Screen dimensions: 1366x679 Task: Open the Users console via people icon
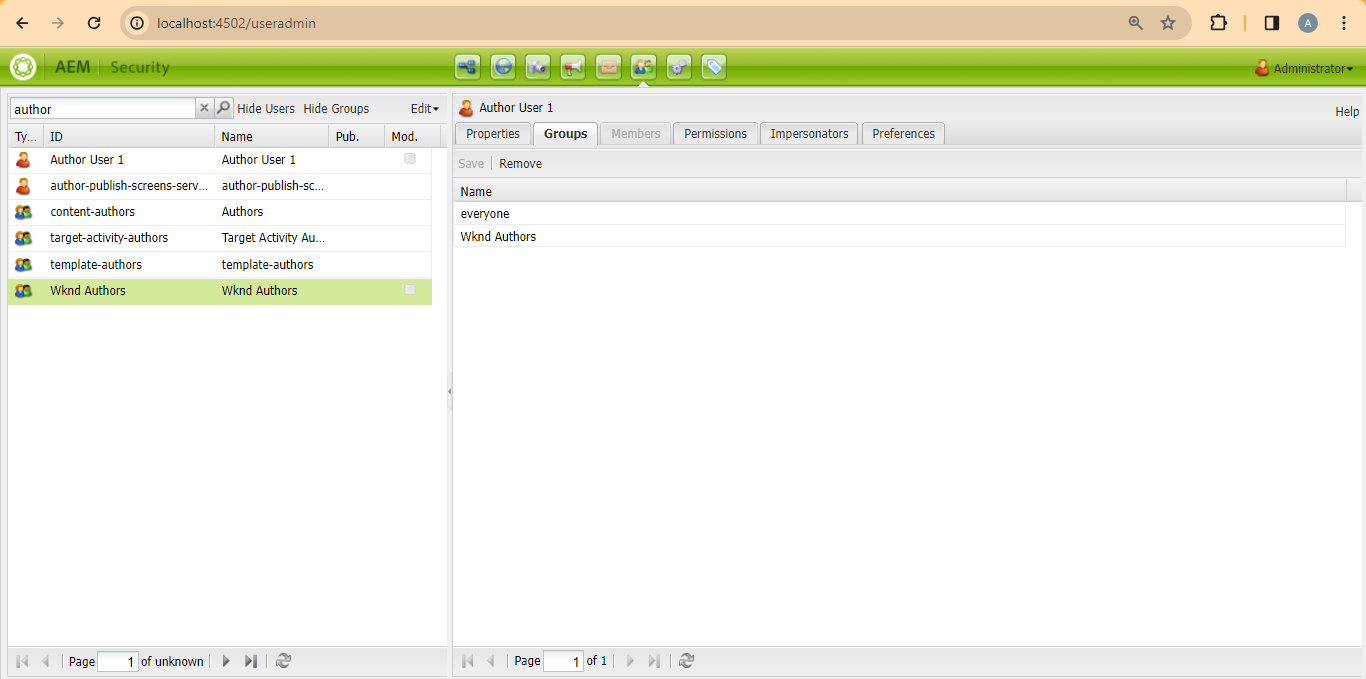[643, 67]
